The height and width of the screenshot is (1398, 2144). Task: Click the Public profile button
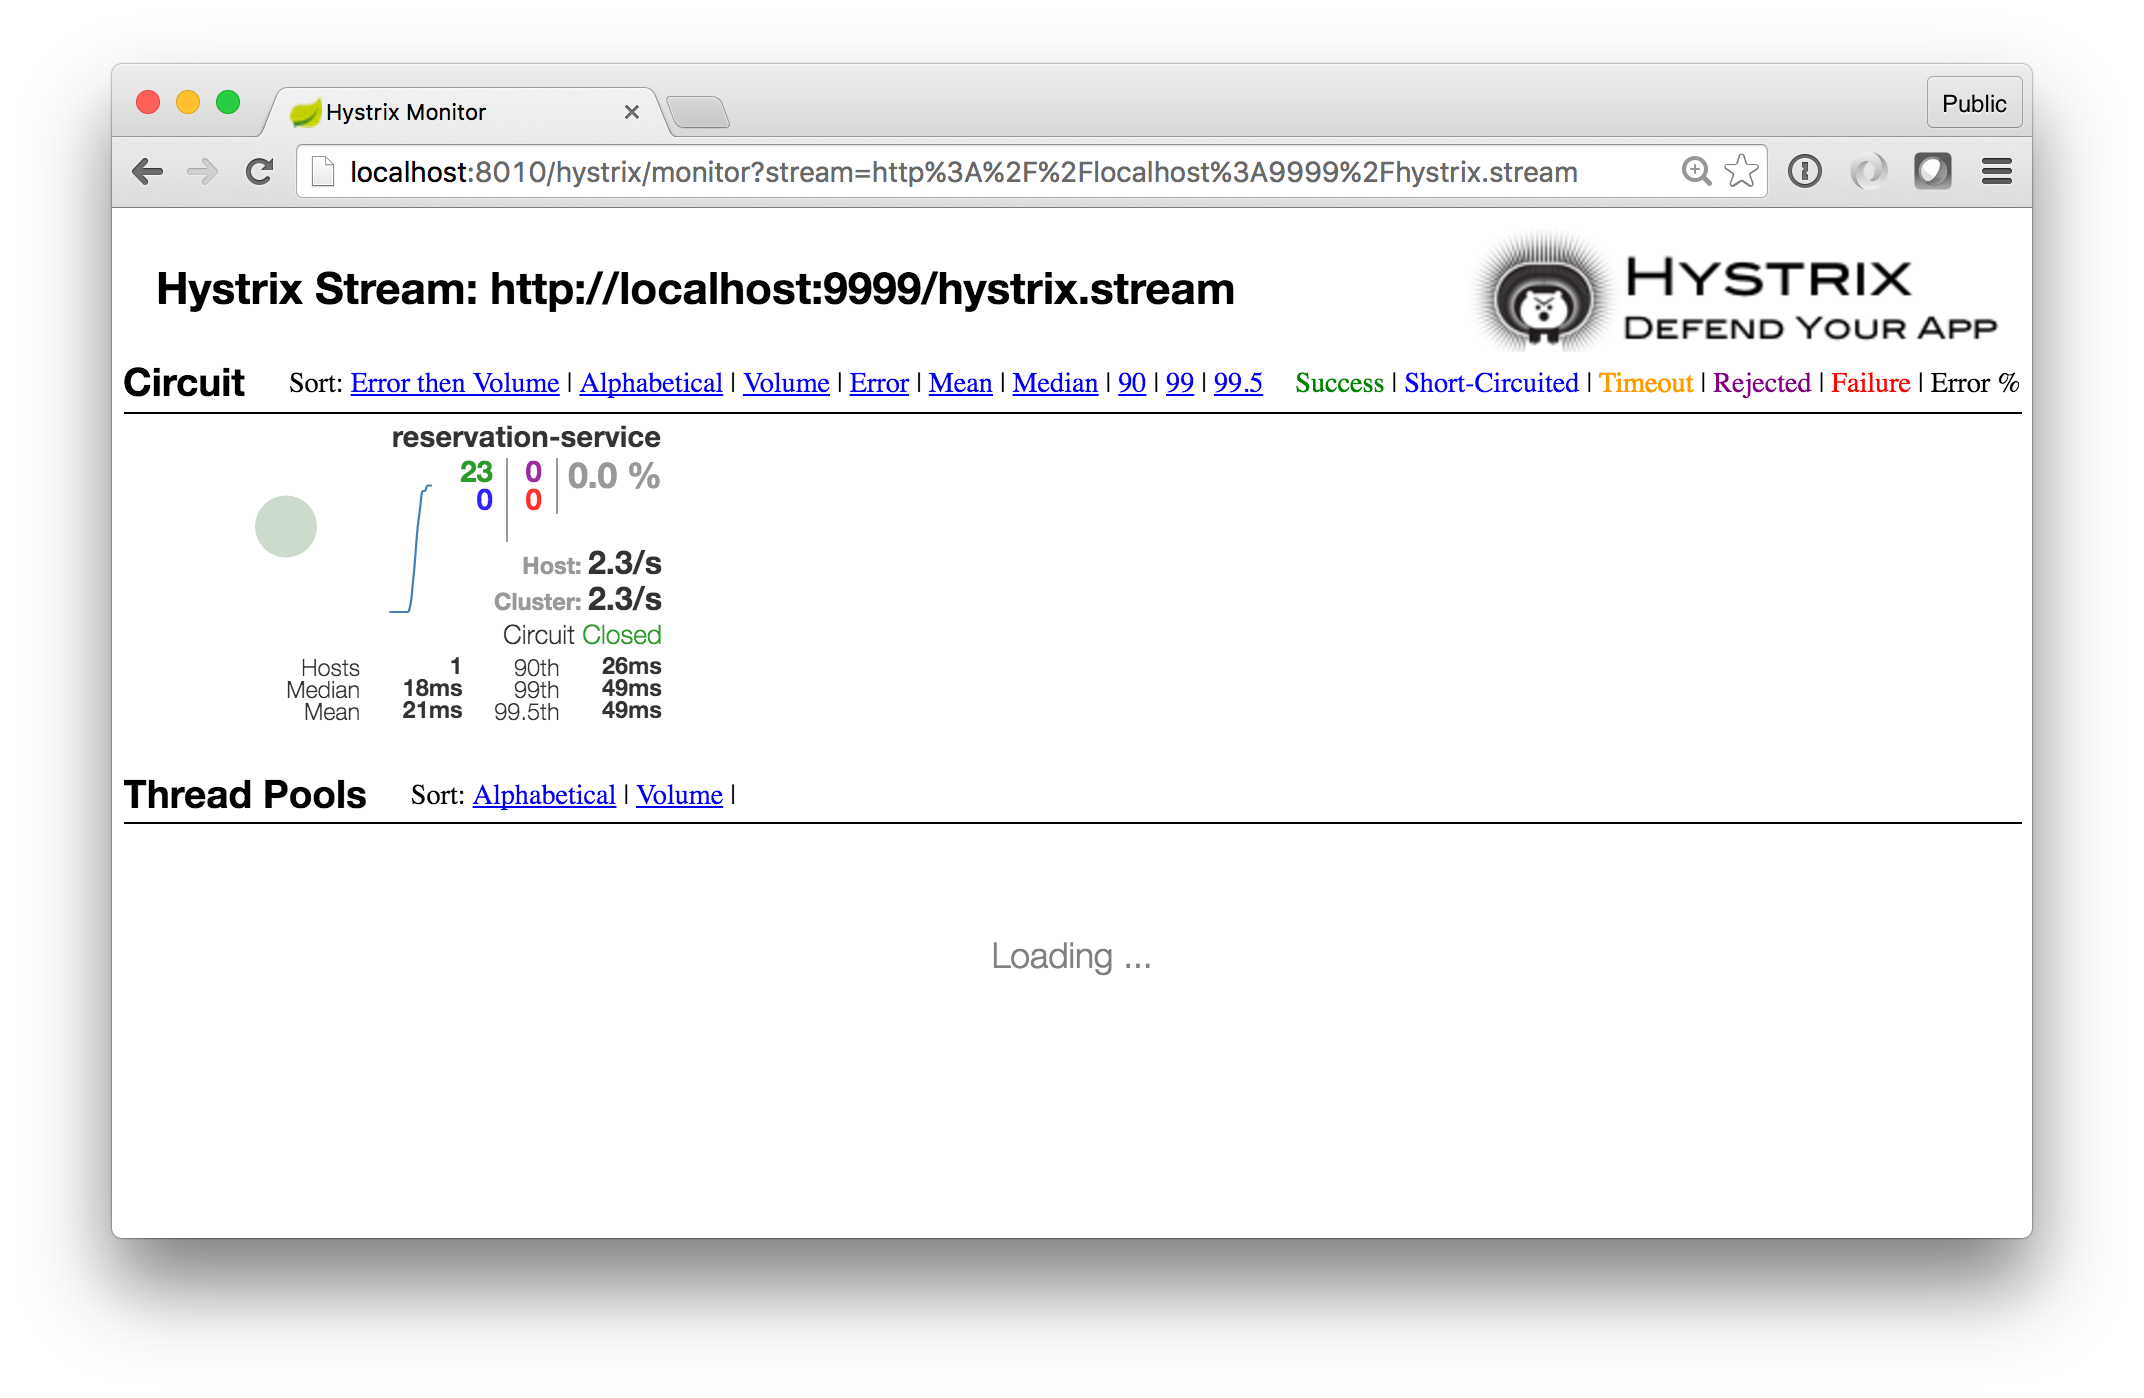click(1973, 104)
